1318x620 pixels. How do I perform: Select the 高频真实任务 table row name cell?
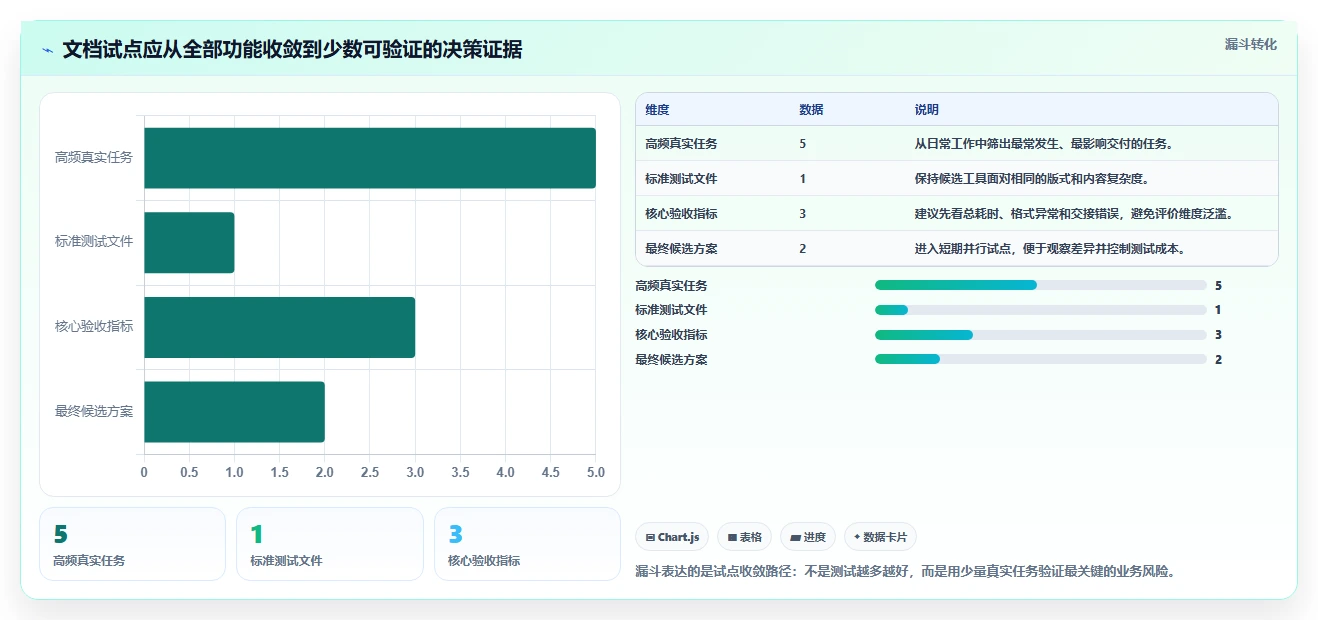(681, 144)
